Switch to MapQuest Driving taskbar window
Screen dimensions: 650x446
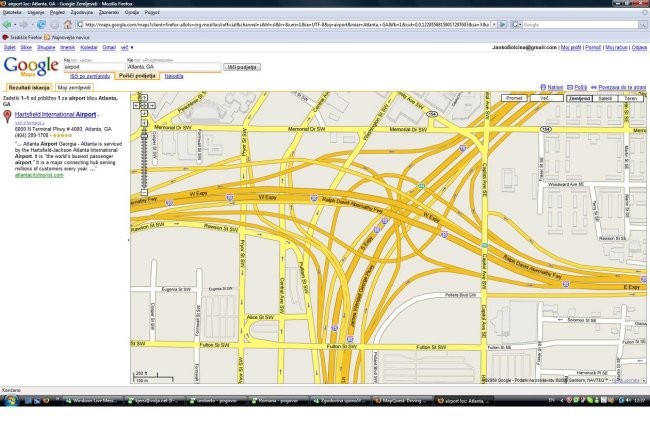(401, 401)
